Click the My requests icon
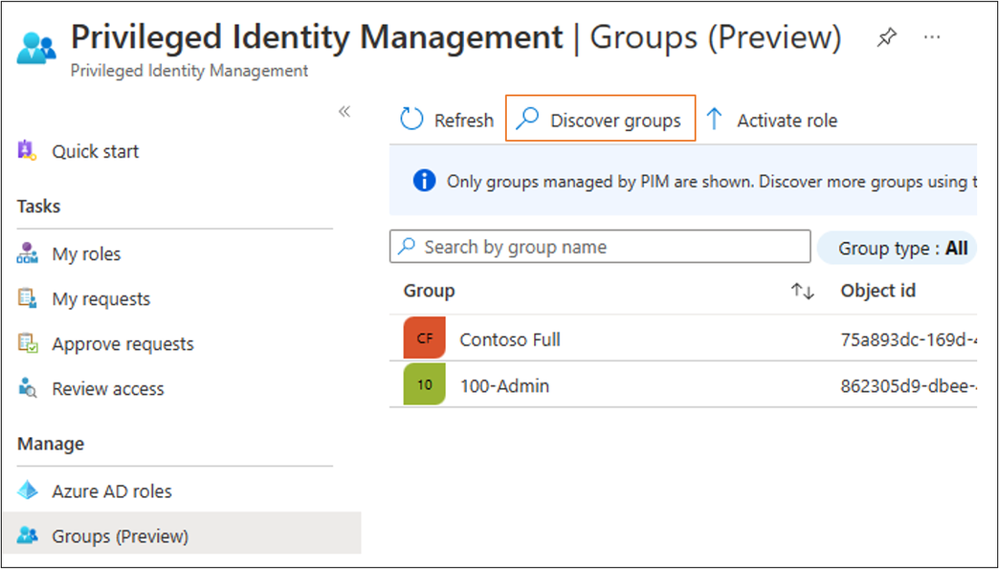999x569 pixels. 27,299
